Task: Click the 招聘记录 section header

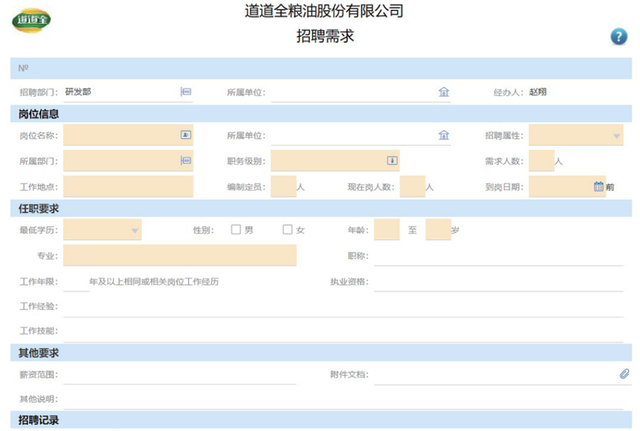Action: pyautogui.click(x=39, y=420)
